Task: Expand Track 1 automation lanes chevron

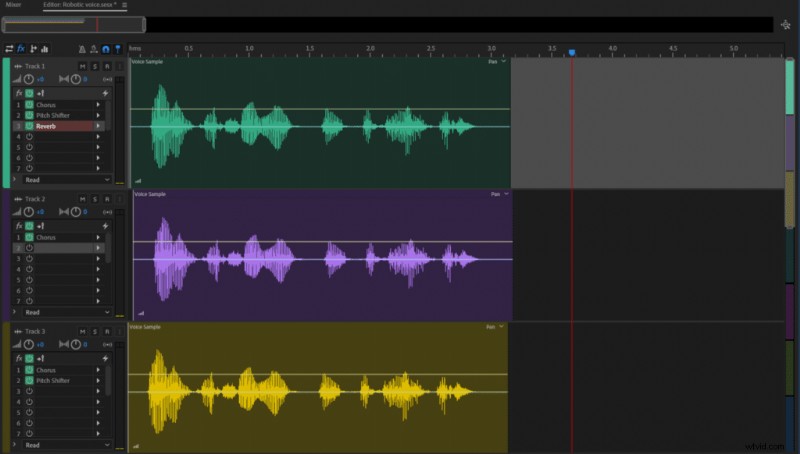Action: [14, 180]
